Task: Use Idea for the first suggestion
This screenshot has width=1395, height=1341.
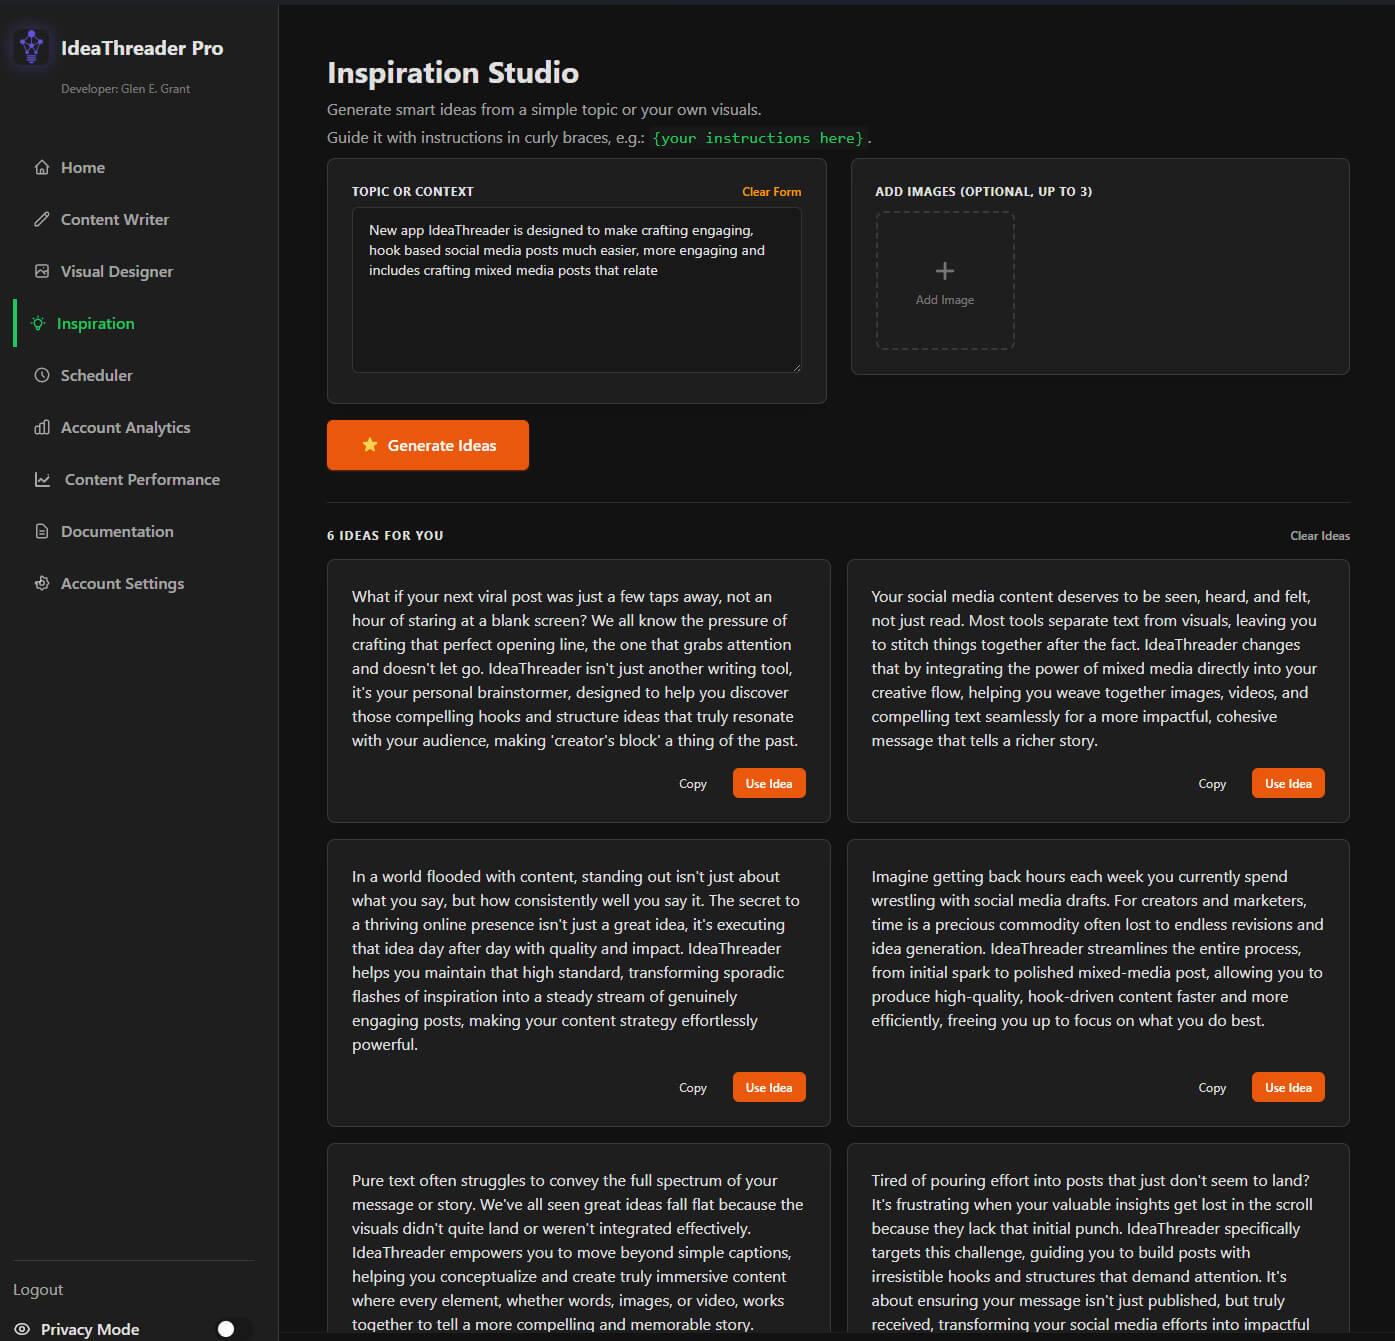Action: (768, 783)
